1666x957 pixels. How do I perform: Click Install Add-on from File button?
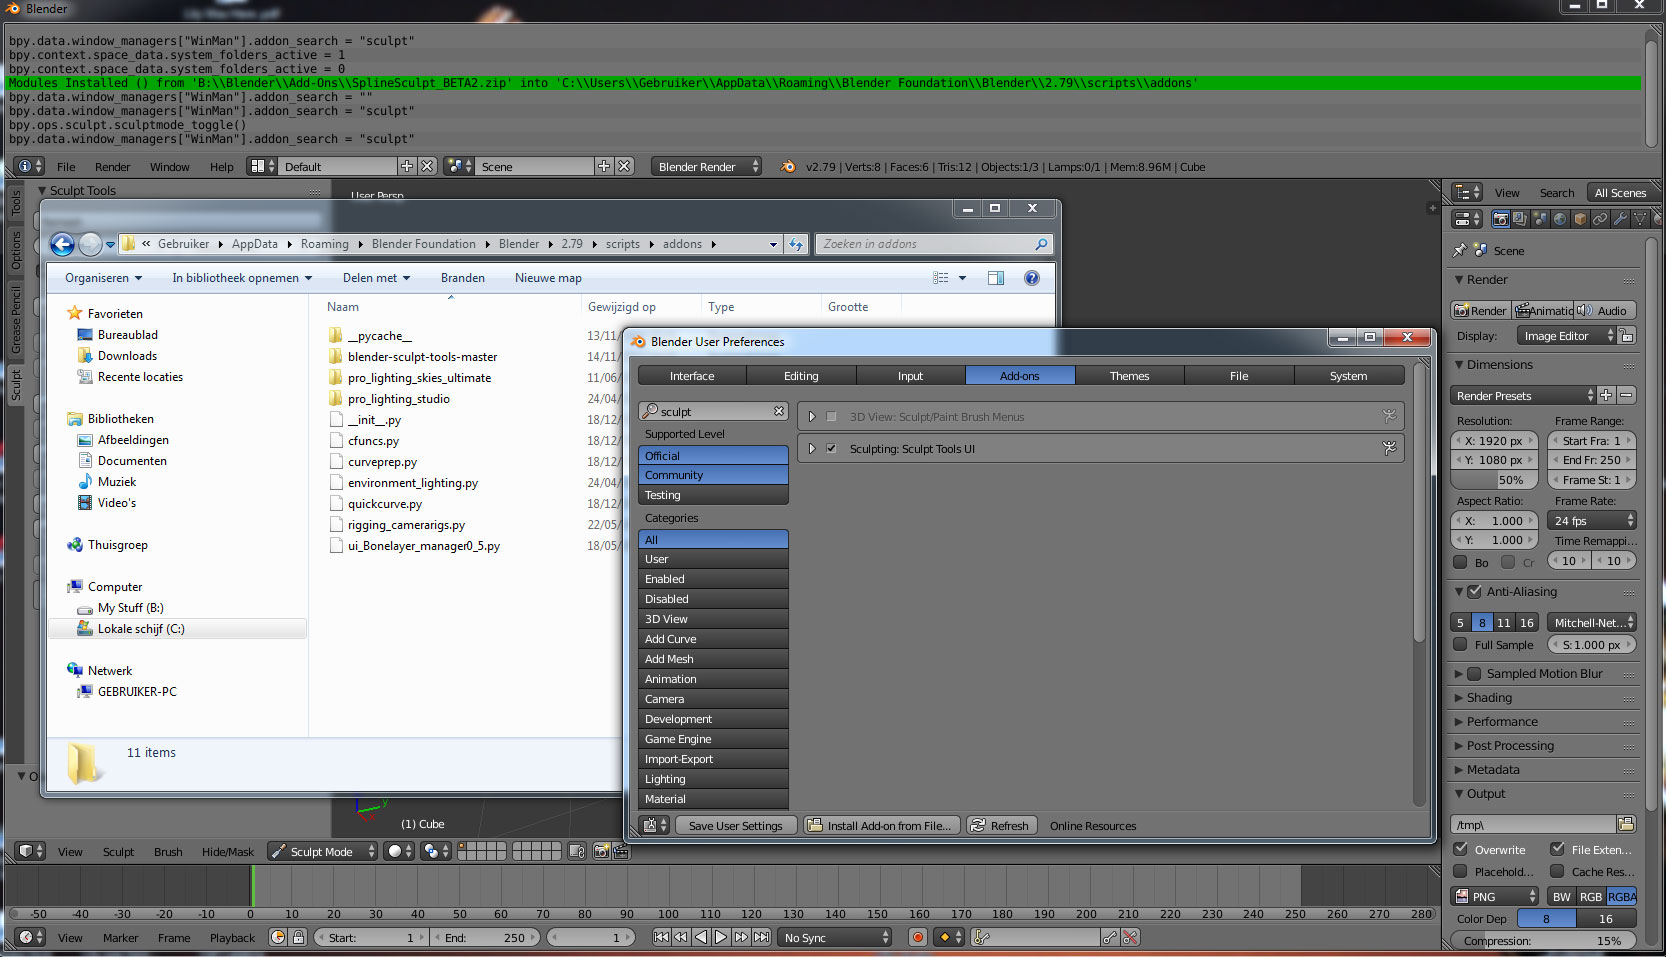(x=882, y=825)
